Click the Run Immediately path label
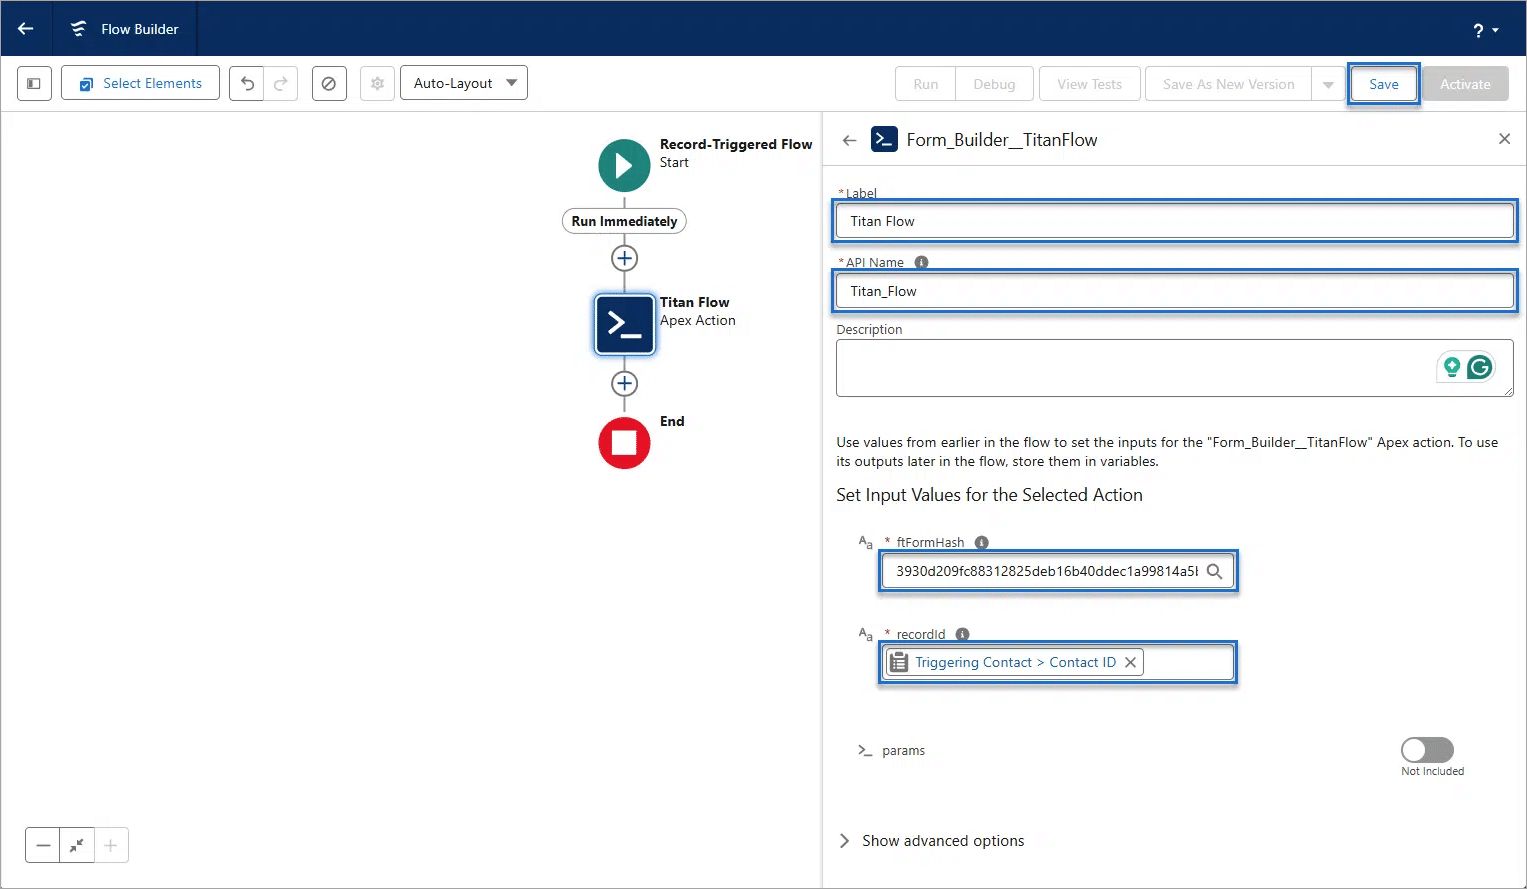Screen dimensions: 1527x889 pyautogui.click(x=624, y=221)
